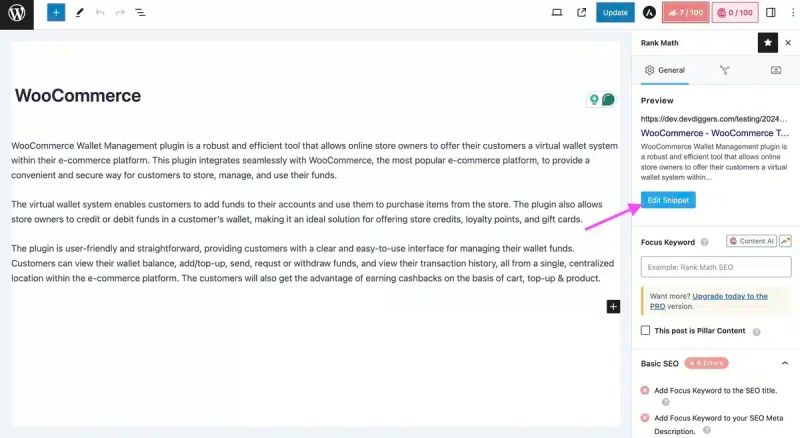
Task: Focus the Focus Keyword input field
Action: [x=716, y=267]
